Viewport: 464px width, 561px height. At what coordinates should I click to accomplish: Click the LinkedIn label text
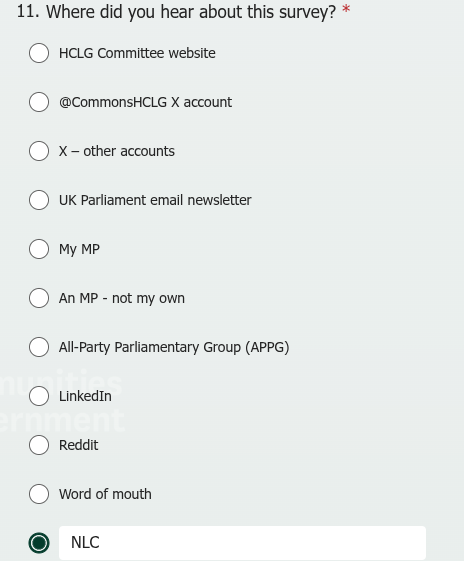[85, 396]
